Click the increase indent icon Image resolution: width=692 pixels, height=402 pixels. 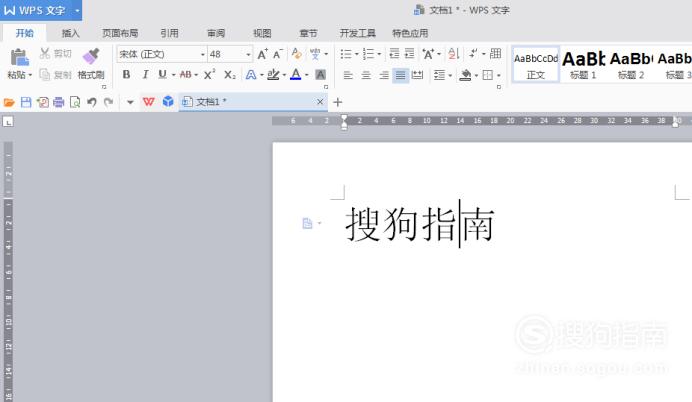410,54
